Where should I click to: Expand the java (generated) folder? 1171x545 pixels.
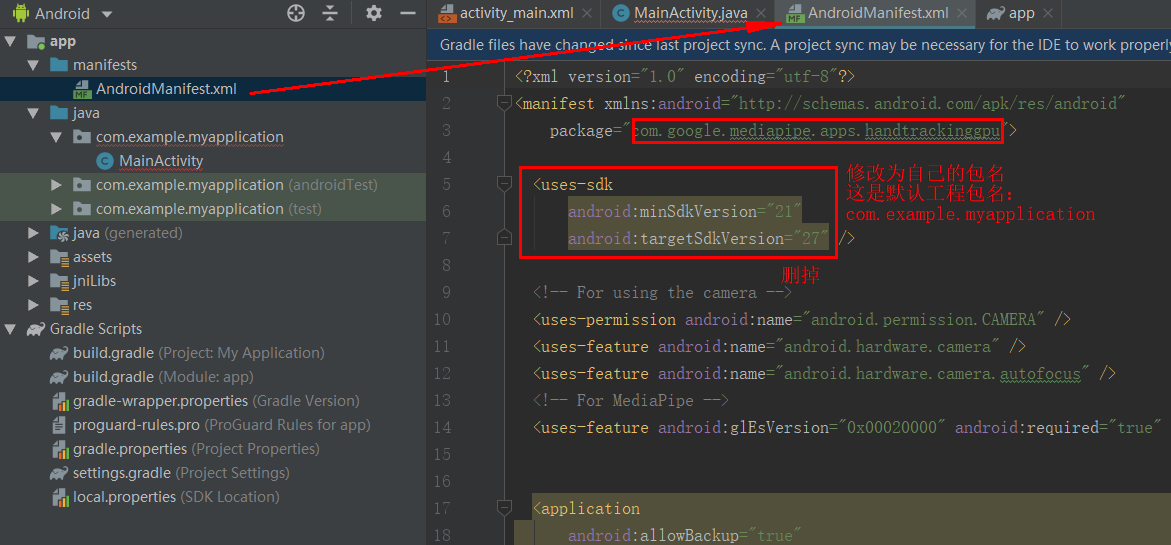[x=33, y=233]
